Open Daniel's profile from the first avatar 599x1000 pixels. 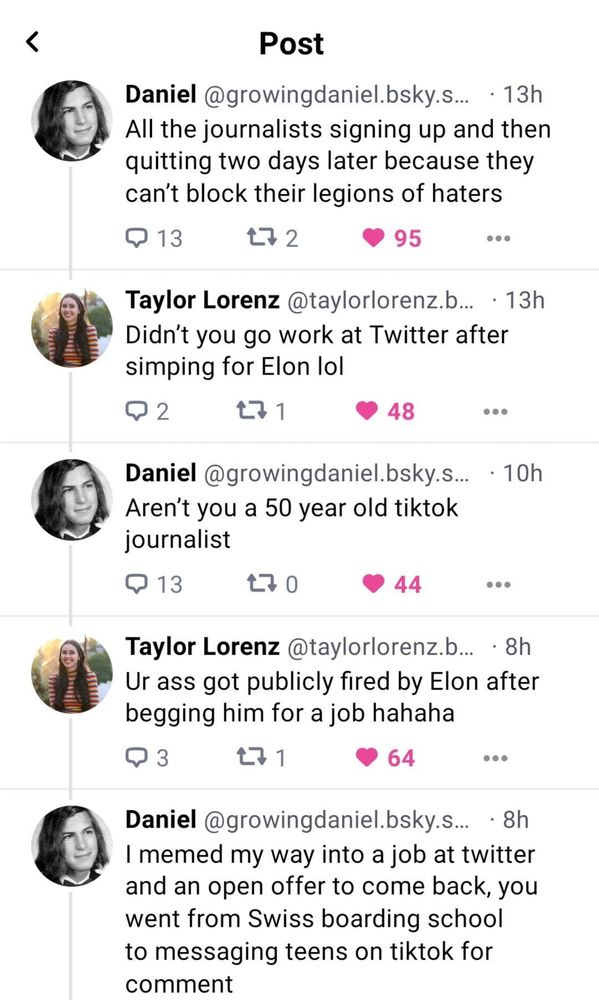[x=71, y=120]
